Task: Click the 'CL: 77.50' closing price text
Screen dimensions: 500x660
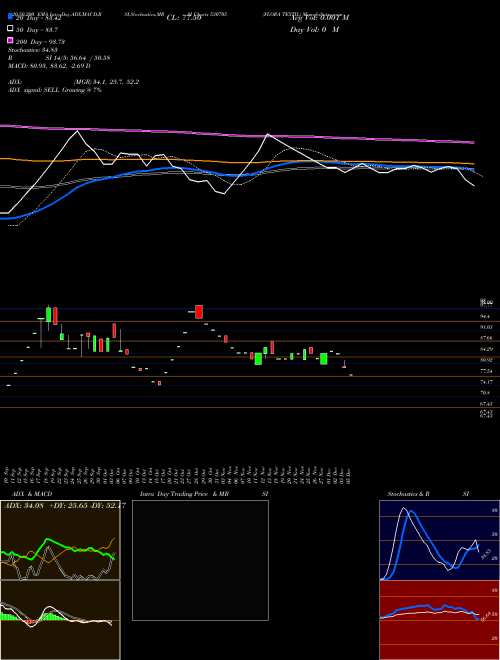Action: [x=183, y=18]
